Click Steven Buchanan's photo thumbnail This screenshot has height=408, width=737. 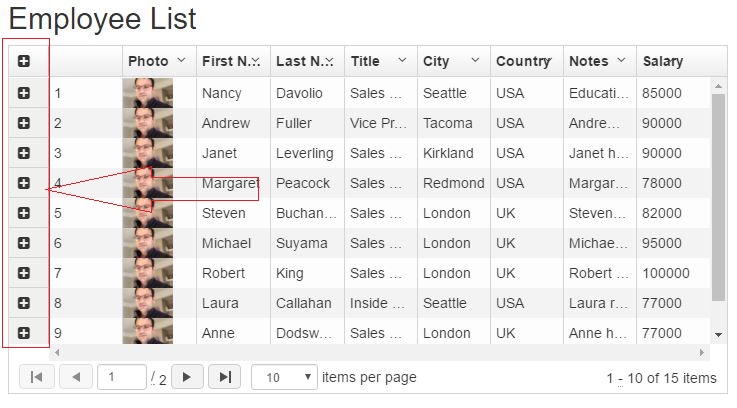pos(147,213)
